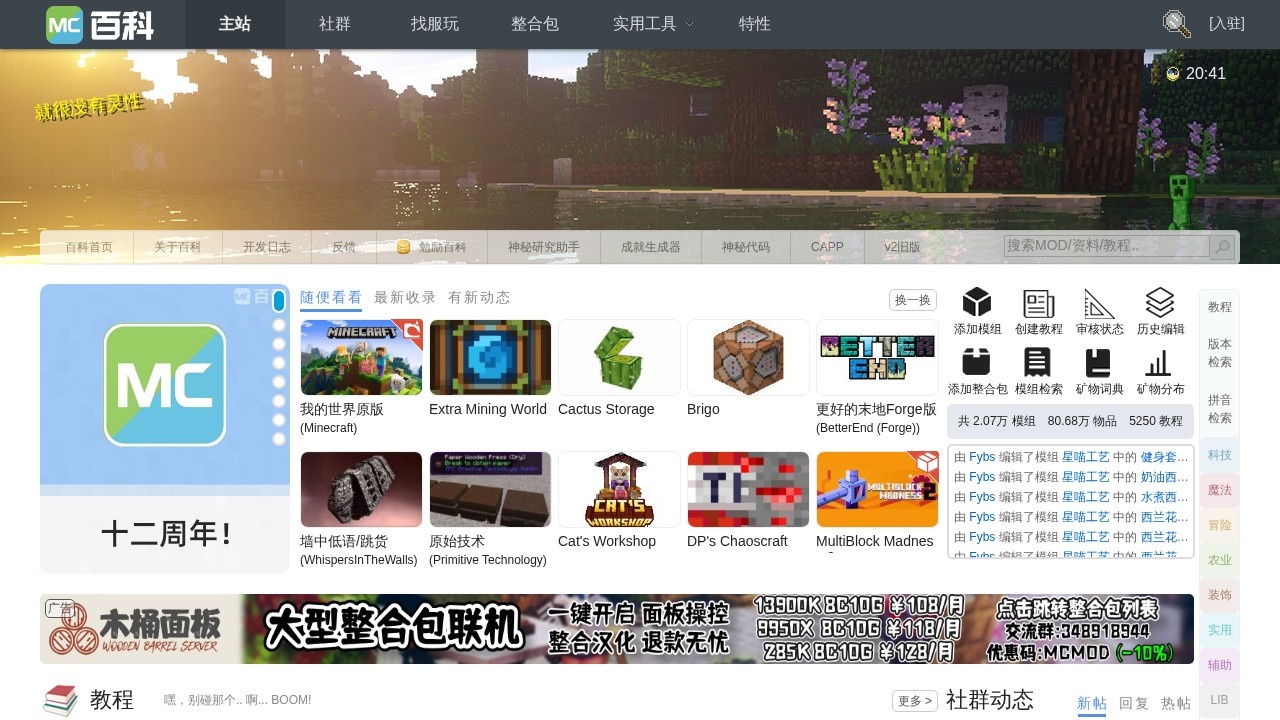The image size is (1280, 720).
Task: Click the 搜索MOD/资料/教程 search field
Action: (x=1105, y=246)
